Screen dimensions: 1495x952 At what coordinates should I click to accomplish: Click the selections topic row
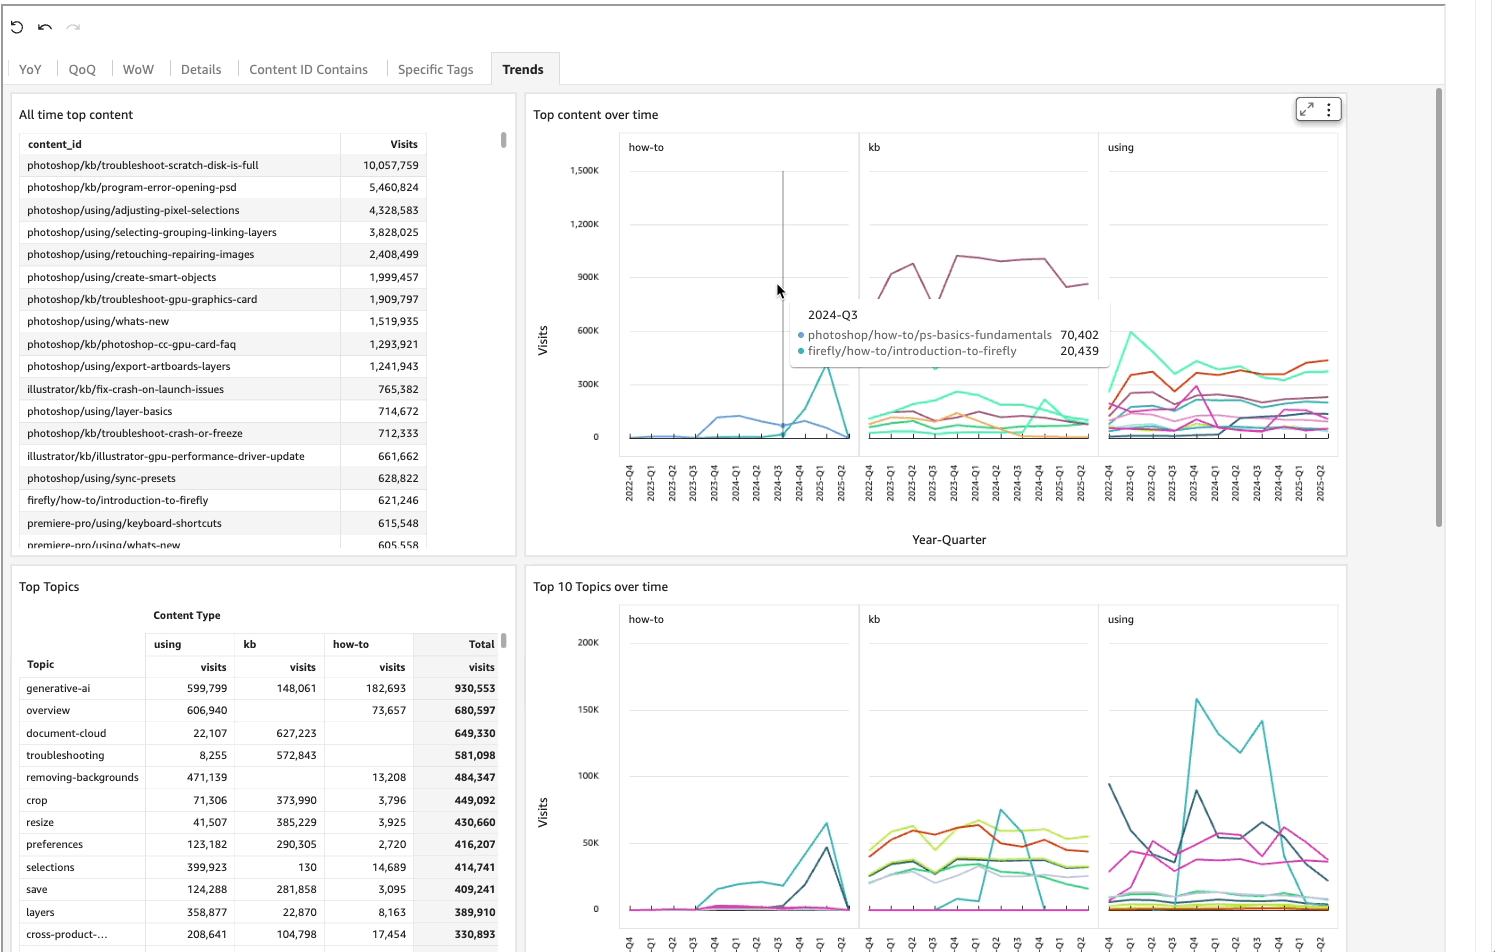click(259, 867)
